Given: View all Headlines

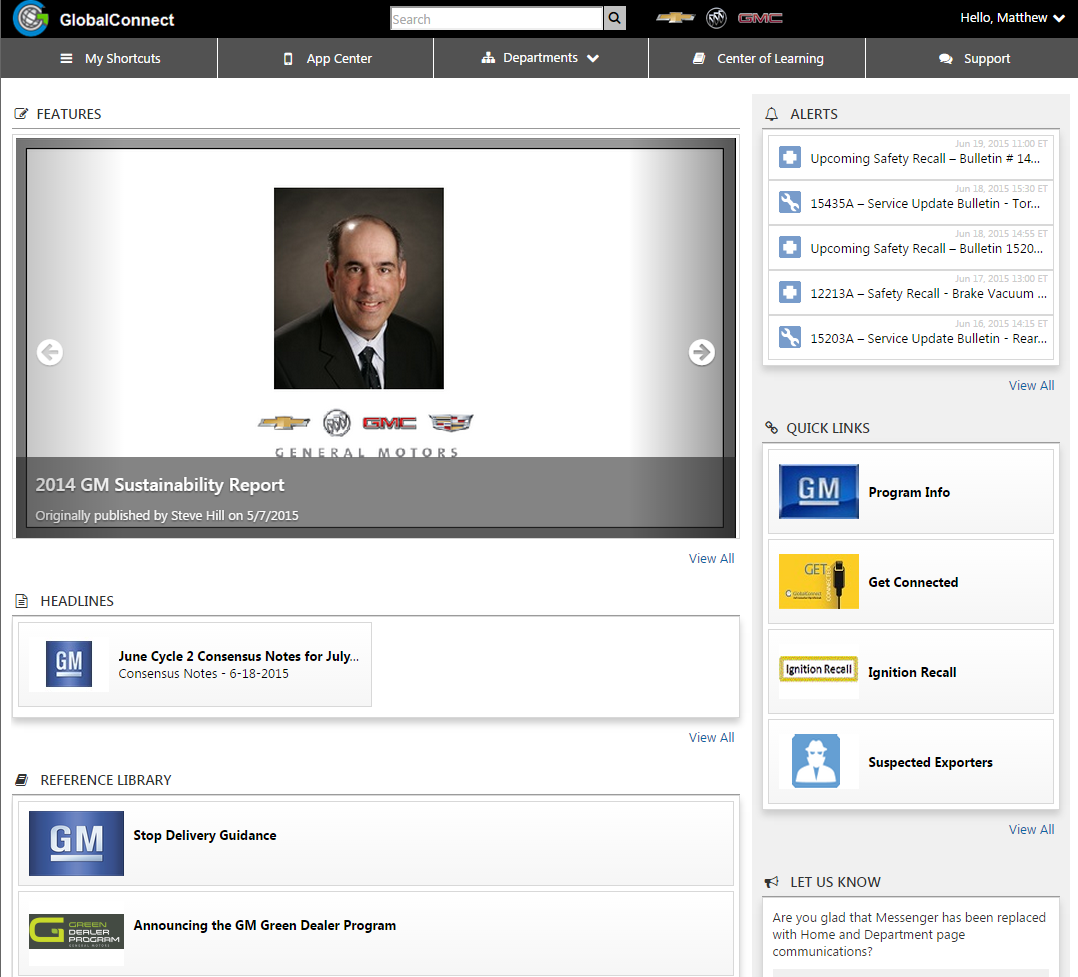Looking at the screenshot, I should [712, 737].
